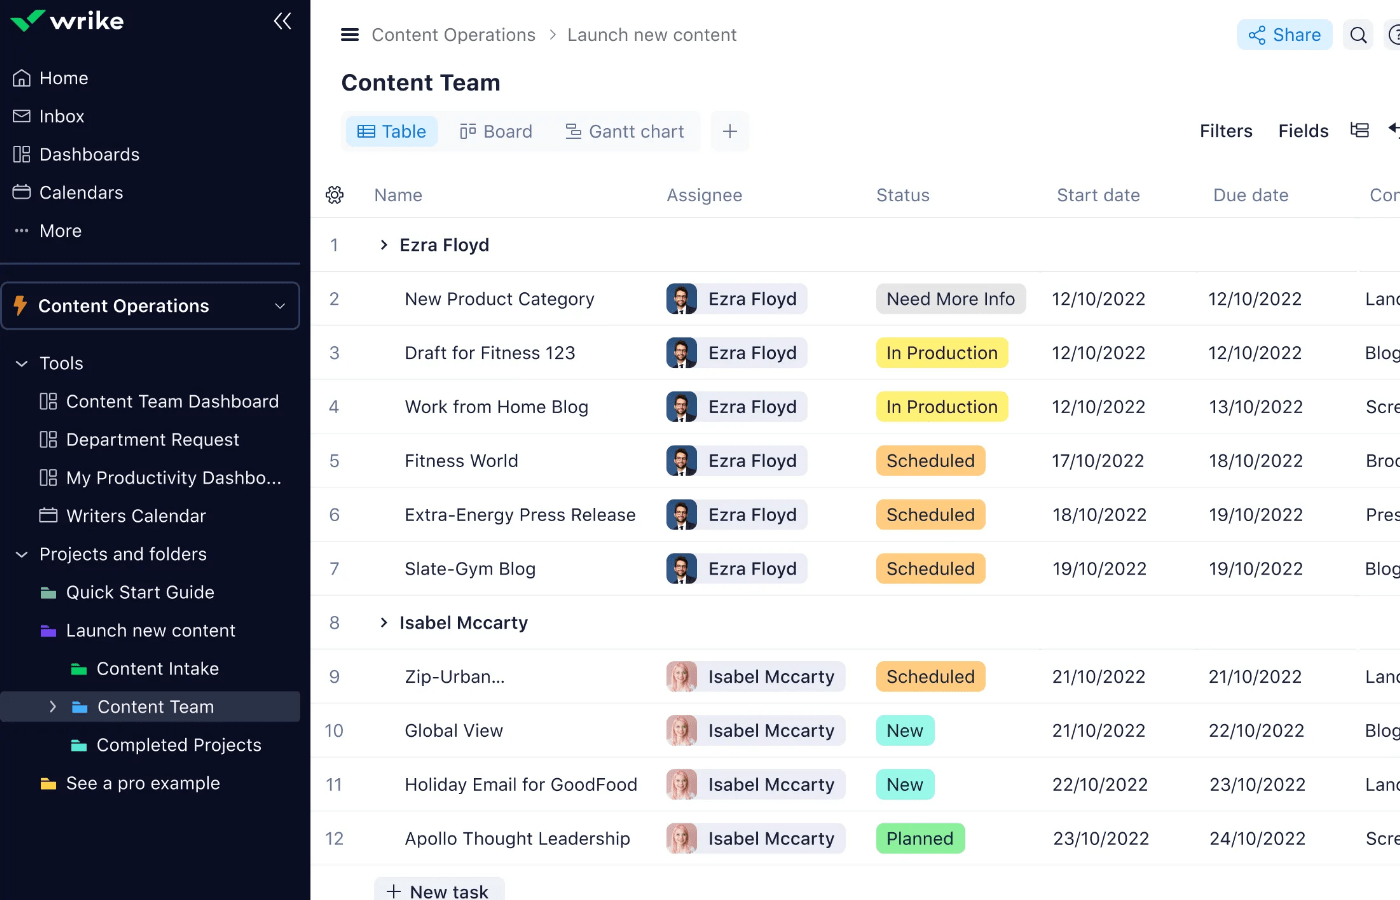Switch to the Gantt chart tab

click(625, 131)
